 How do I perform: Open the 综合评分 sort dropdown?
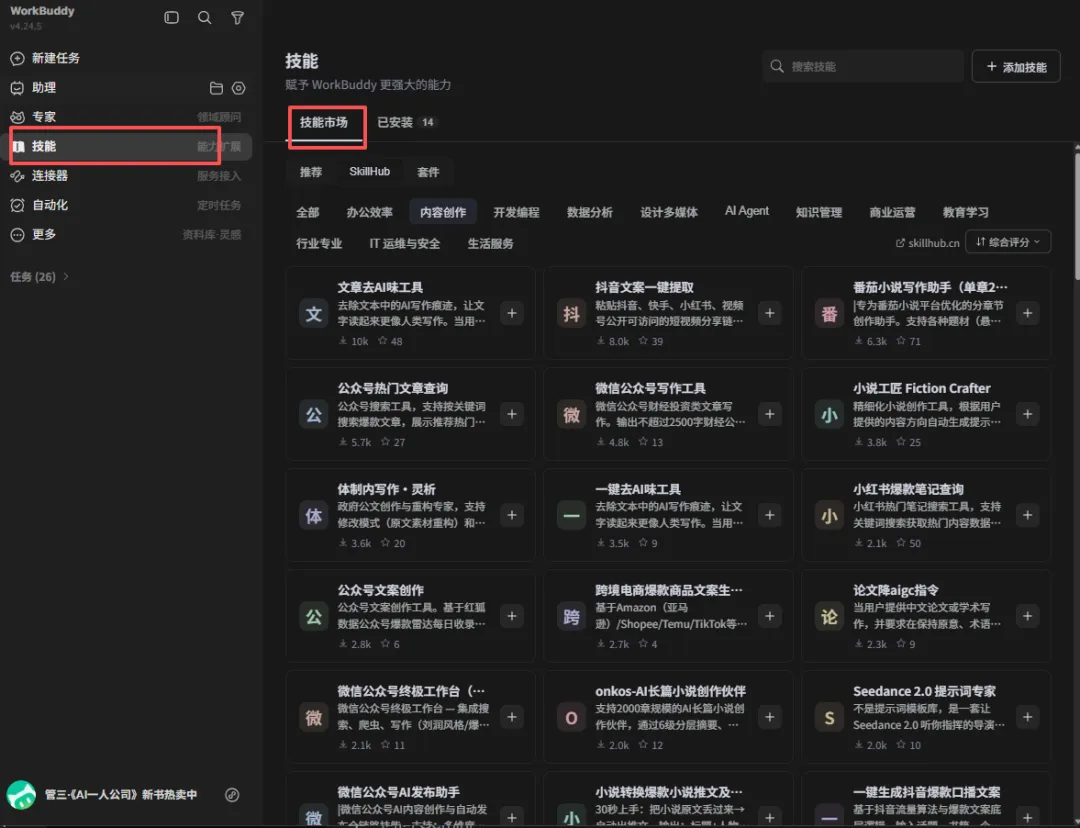coord(1008,242)
